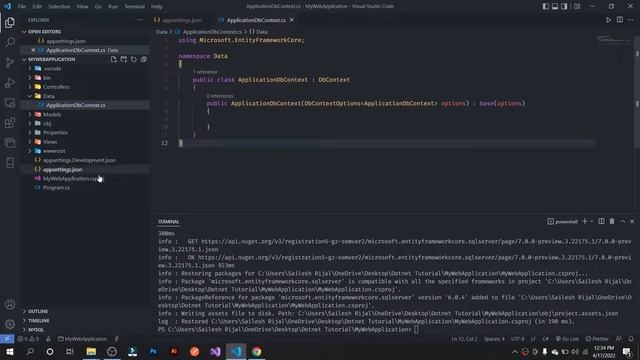The image size is (640, 360).
Task: Toggle bottom panel layout icon
Action: pos(555,6)
